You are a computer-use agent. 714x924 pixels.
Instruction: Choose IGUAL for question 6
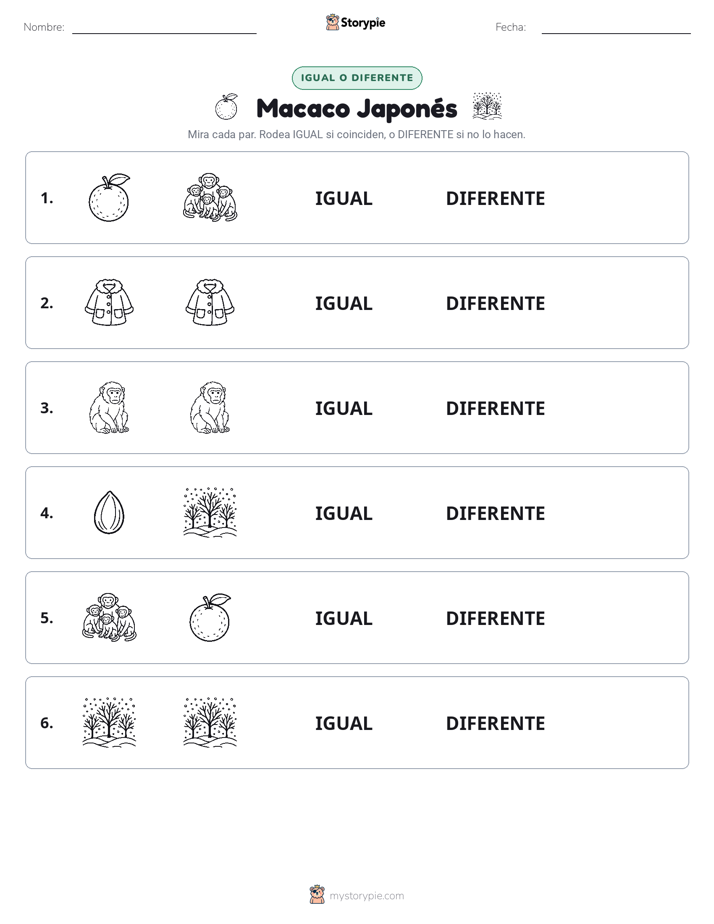pyautogui.click(x=343, y=723)
